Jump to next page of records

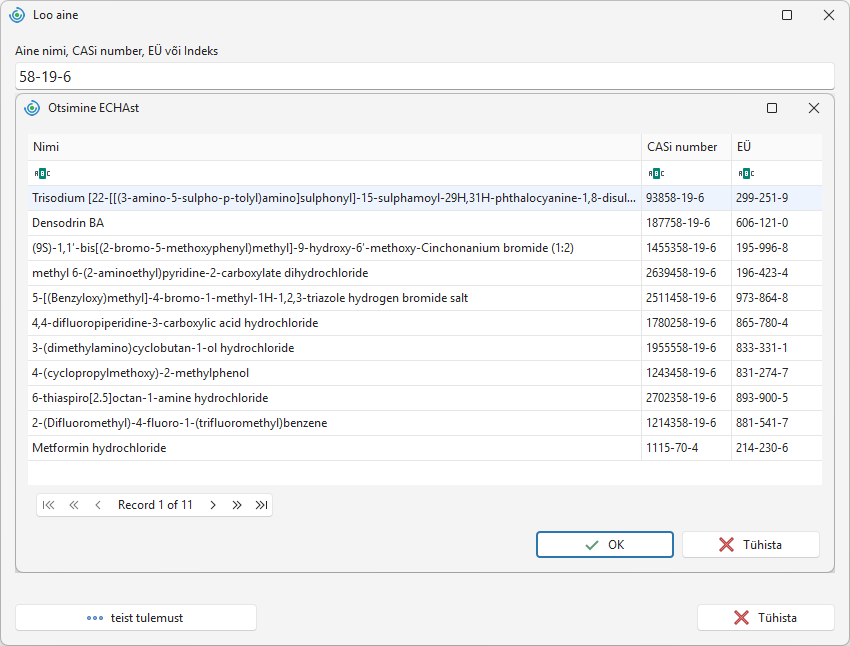pos(237,505)
